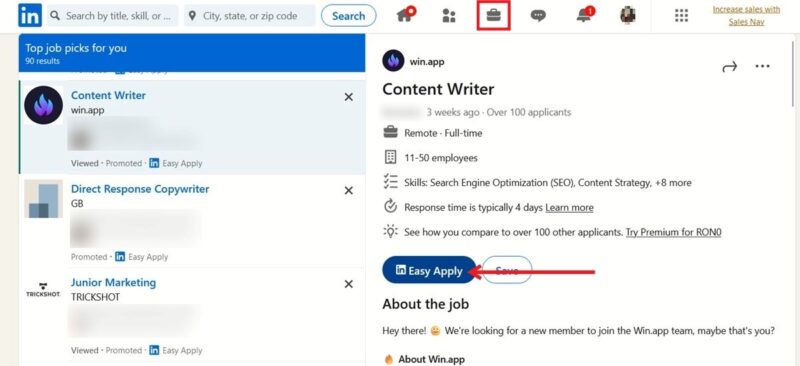Click Increase sales with Sales Nav link

pyautogui.click(x=746, y=15)
